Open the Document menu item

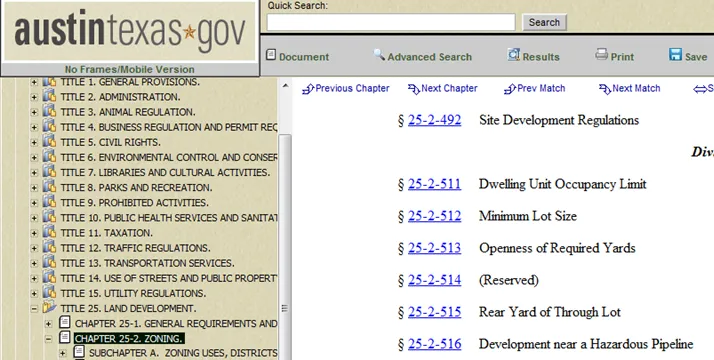click(x=304, y=57)
